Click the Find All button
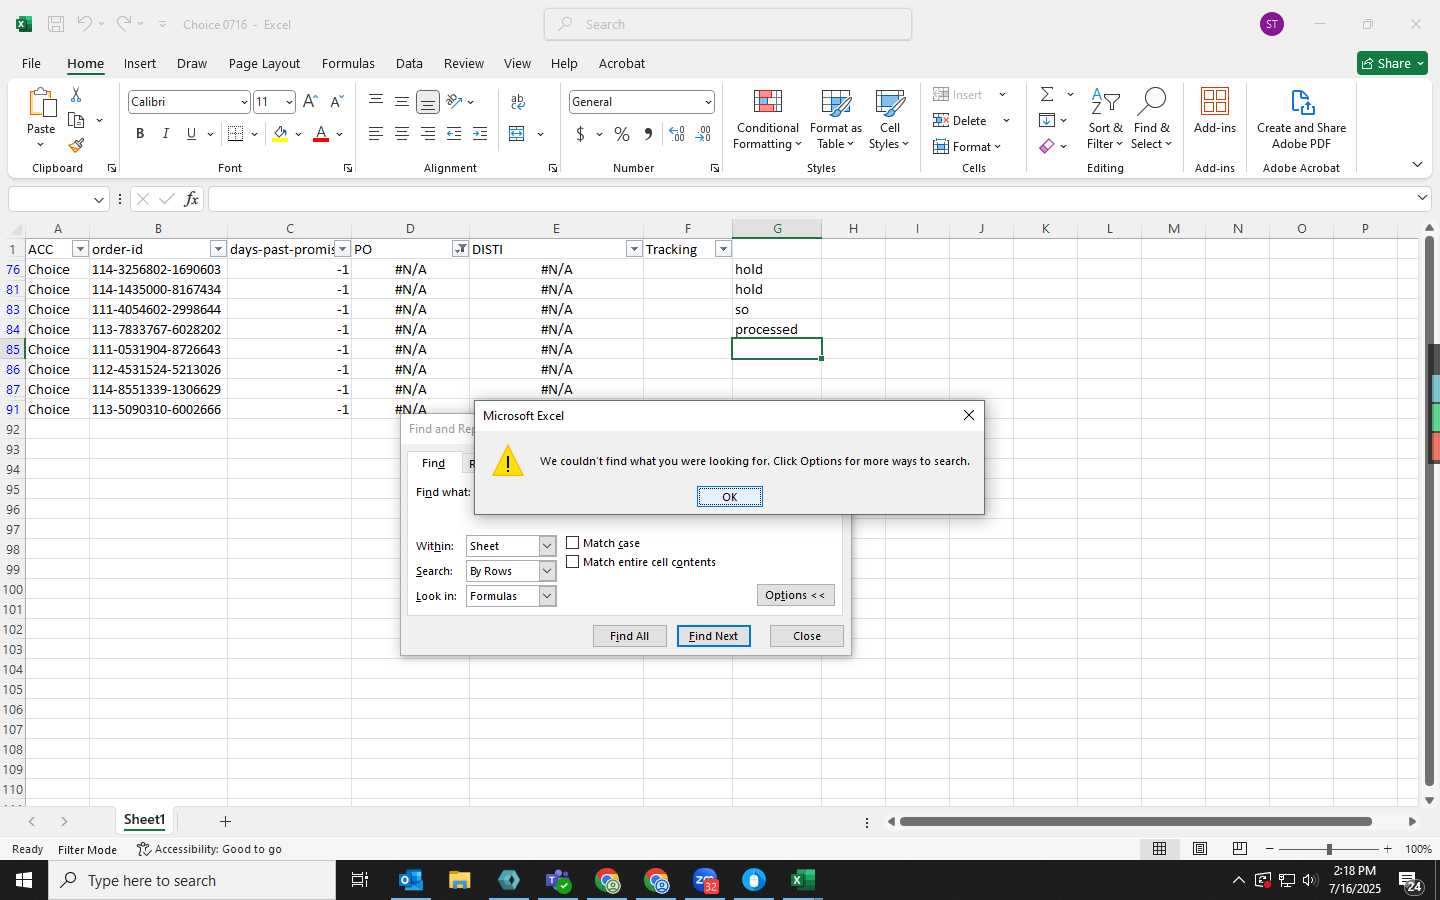Screen dimensions: 1440x900 [630, 636]
